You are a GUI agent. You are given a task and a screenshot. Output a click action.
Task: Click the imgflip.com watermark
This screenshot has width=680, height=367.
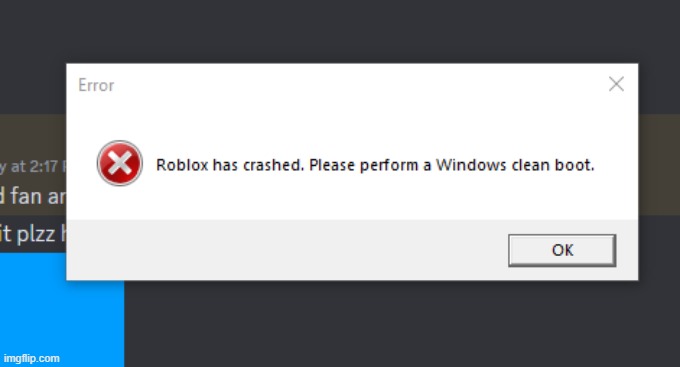tap(32, 358)
